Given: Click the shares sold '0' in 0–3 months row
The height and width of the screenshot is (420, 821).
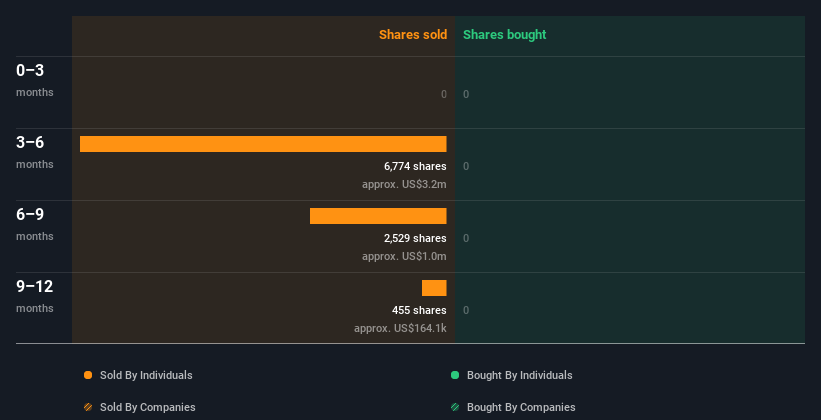Looking at the screenshot, I should point(444,94).
